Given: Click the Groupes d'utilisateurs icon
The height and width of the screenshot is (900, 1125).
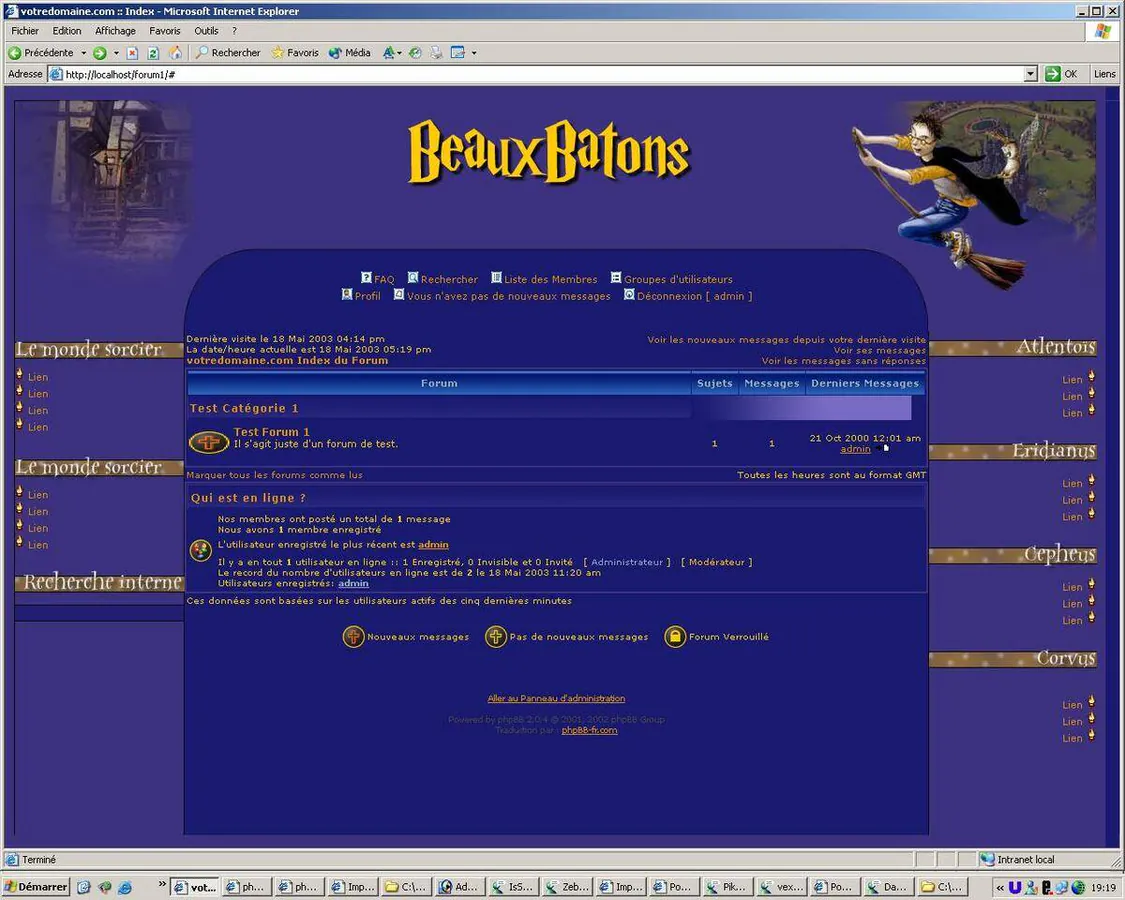Looking at the screenshot, I should pos(616,278).
